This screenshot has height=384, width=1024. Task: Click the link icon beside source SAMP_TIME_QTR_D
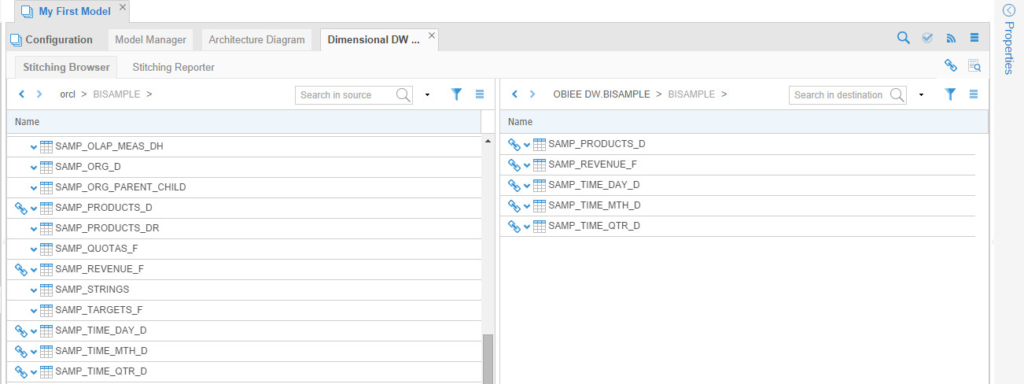click(22, 372)
